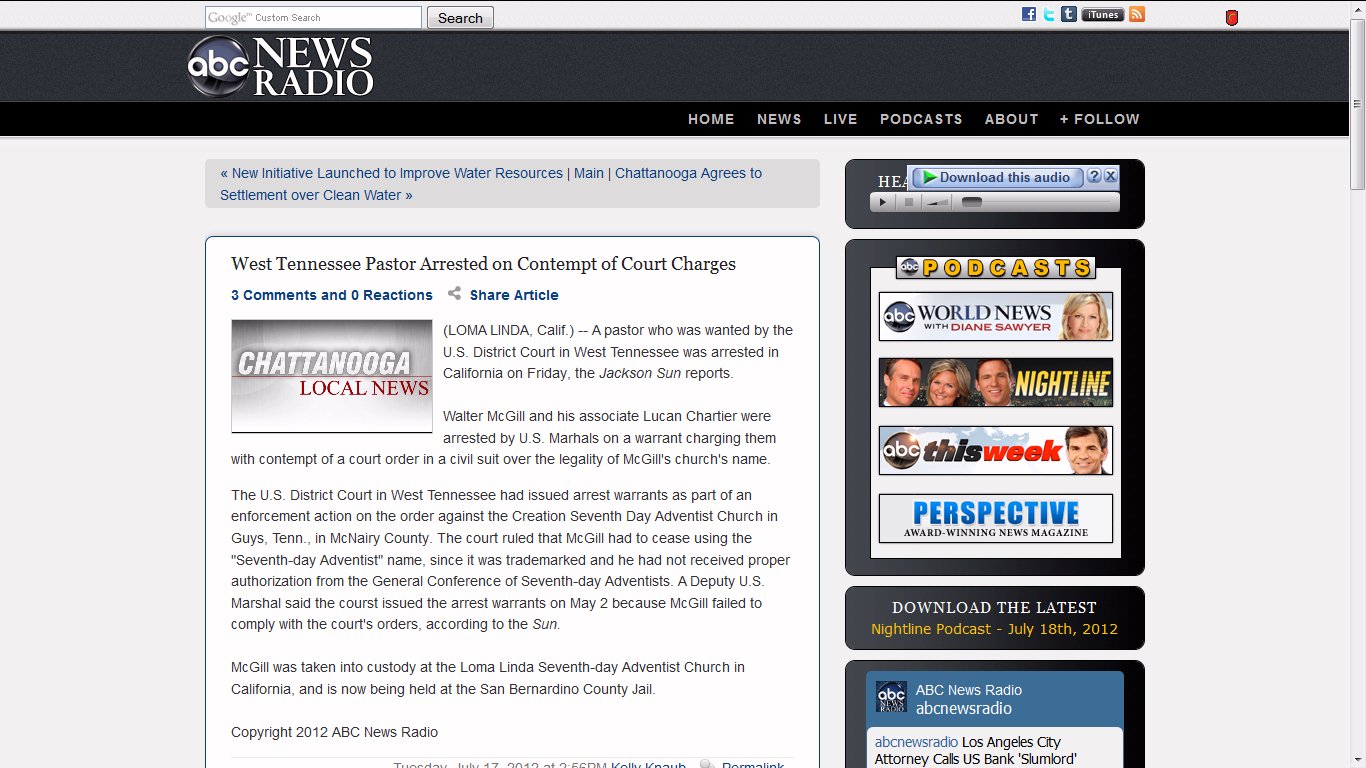Open the World News with Diane Sawyer podcast
Image resolution: width=1366 pixels, height=768 pixels.
pyautogui.click(x=995, y=317)
